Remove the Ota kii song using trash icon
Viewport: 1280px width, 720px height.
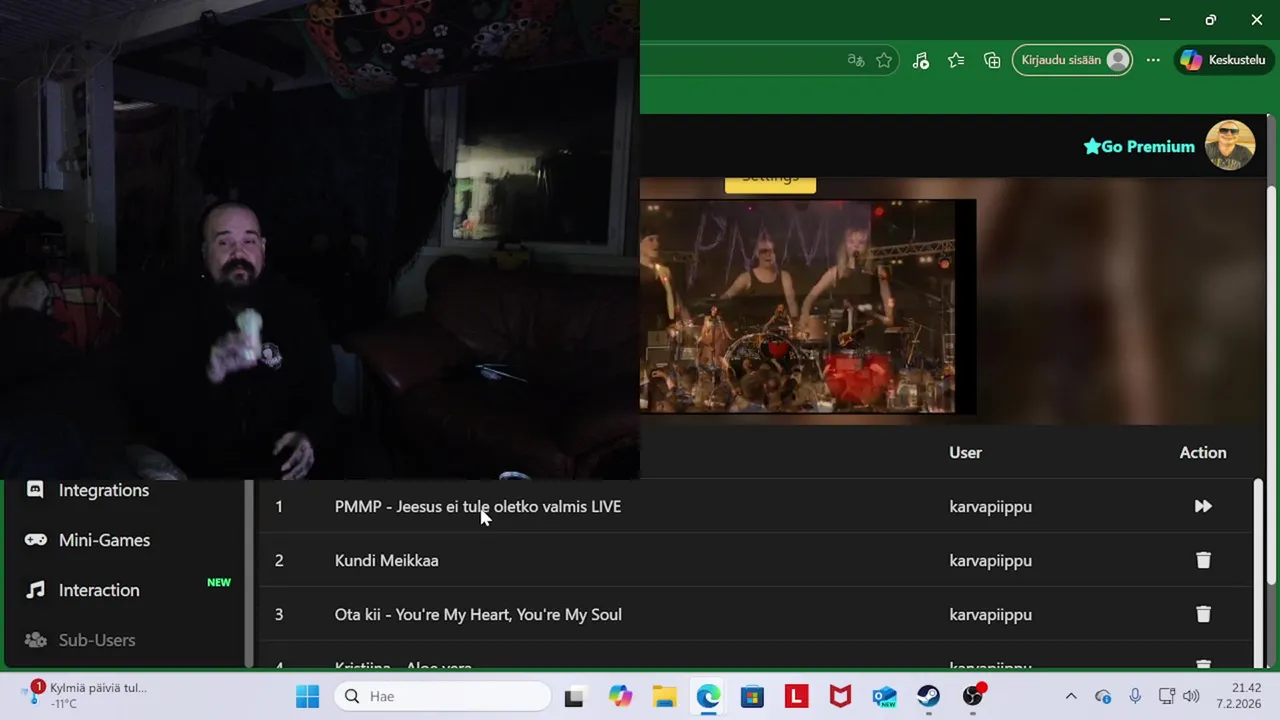(1203, 615)
